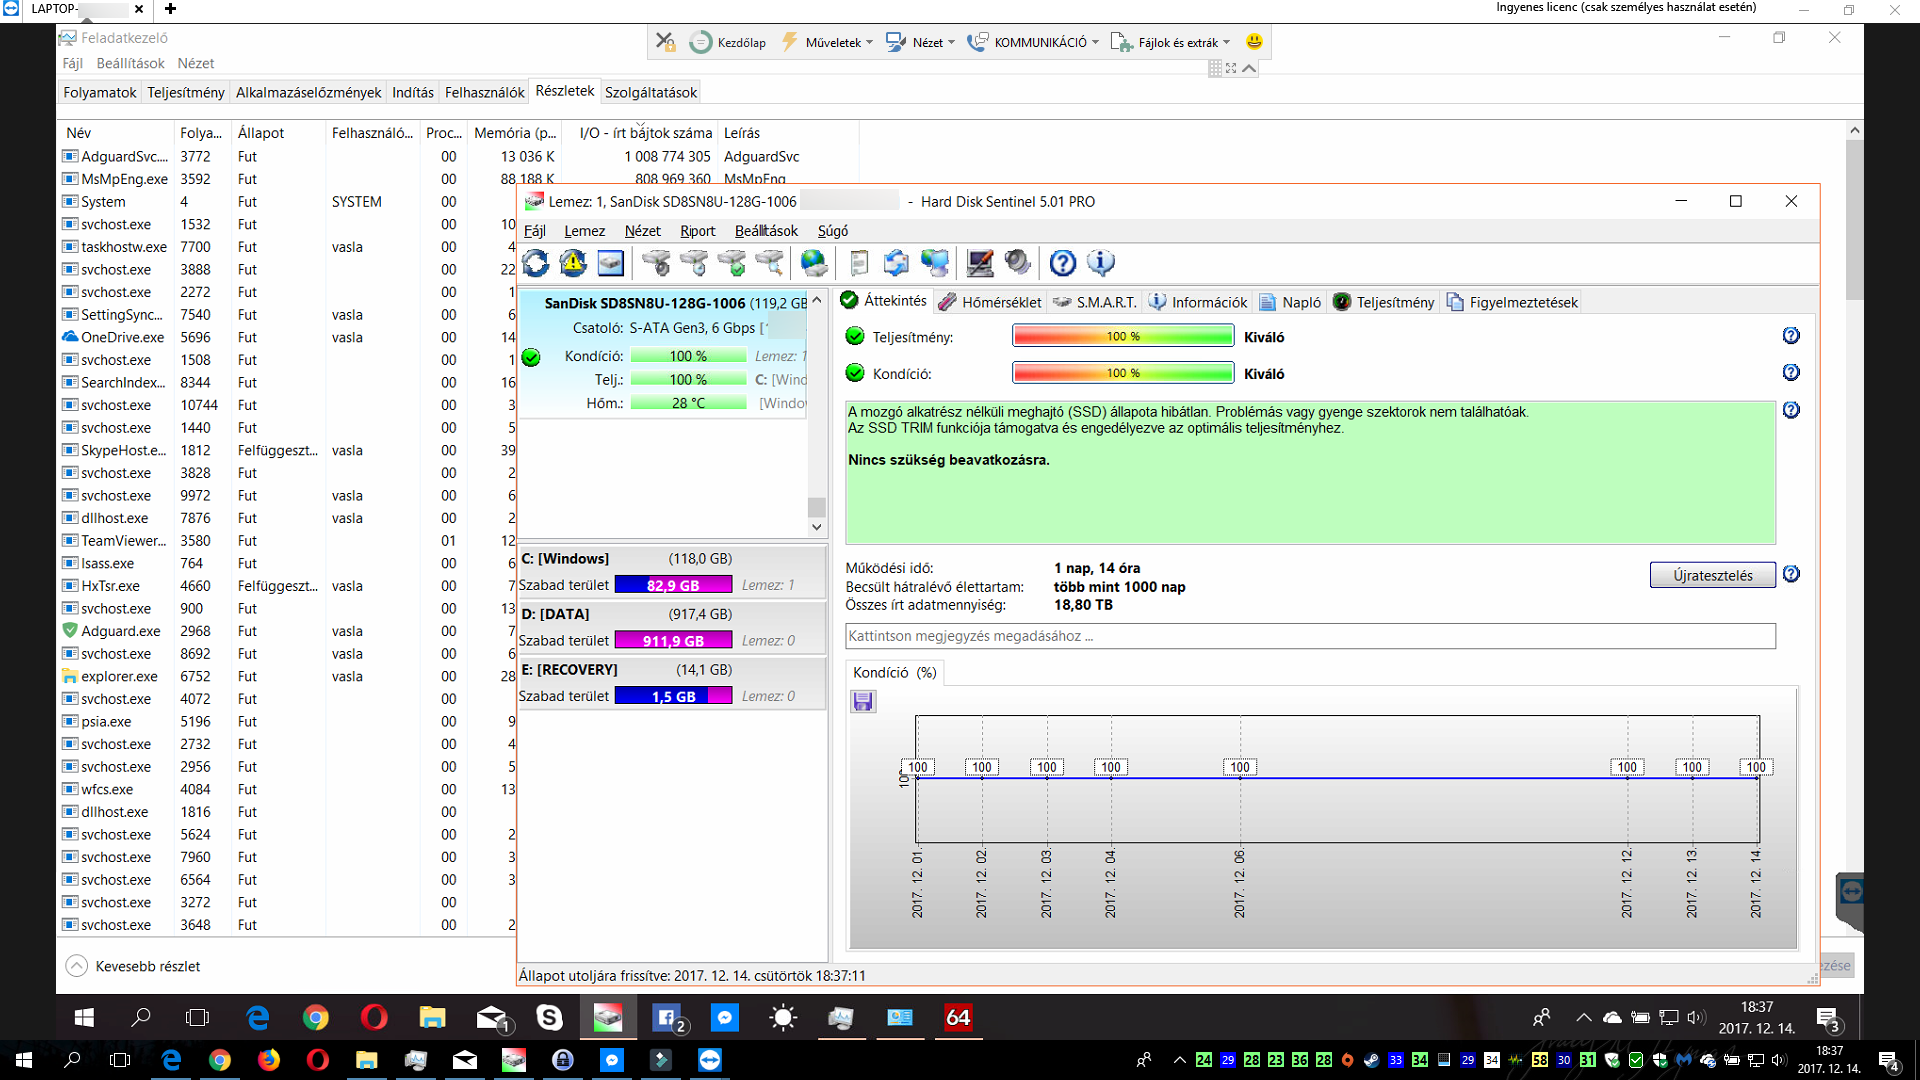Sort Task Manager by the Név column header
Image resolution: width=1920 pixels, height=1080 pixels.
pyautogui.click(x=115, y=133)
